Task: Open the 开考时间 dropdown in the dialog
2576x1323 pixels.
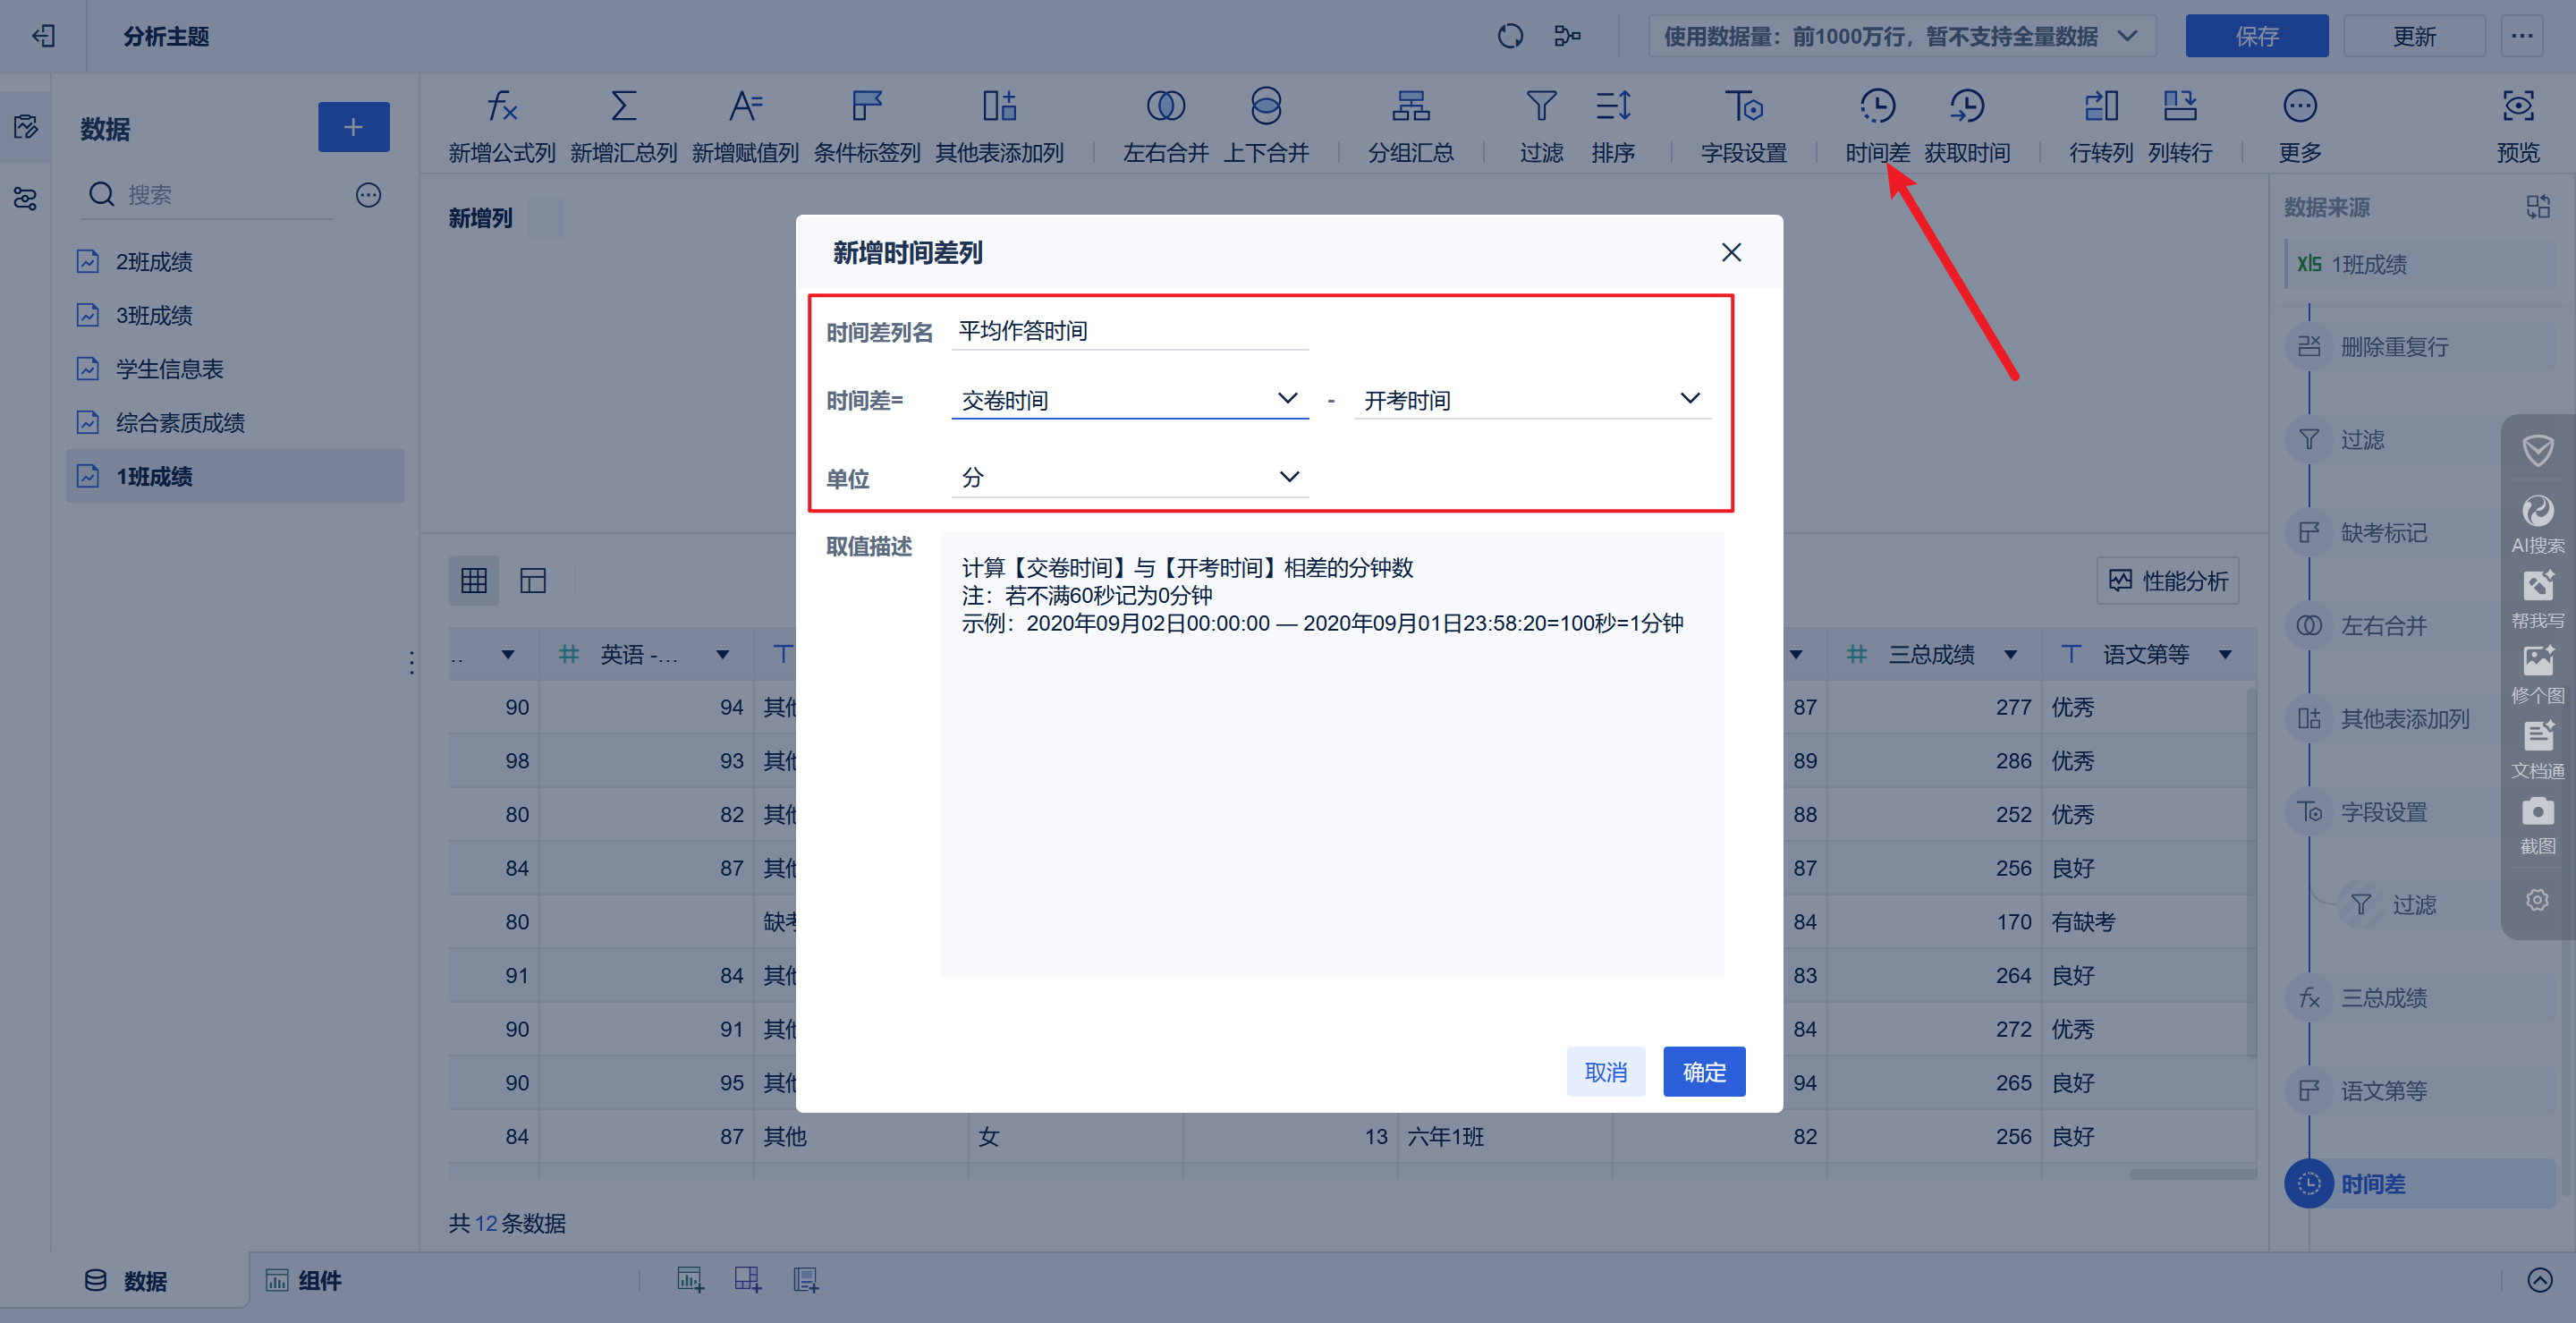Action: (x=1532, y=400)
